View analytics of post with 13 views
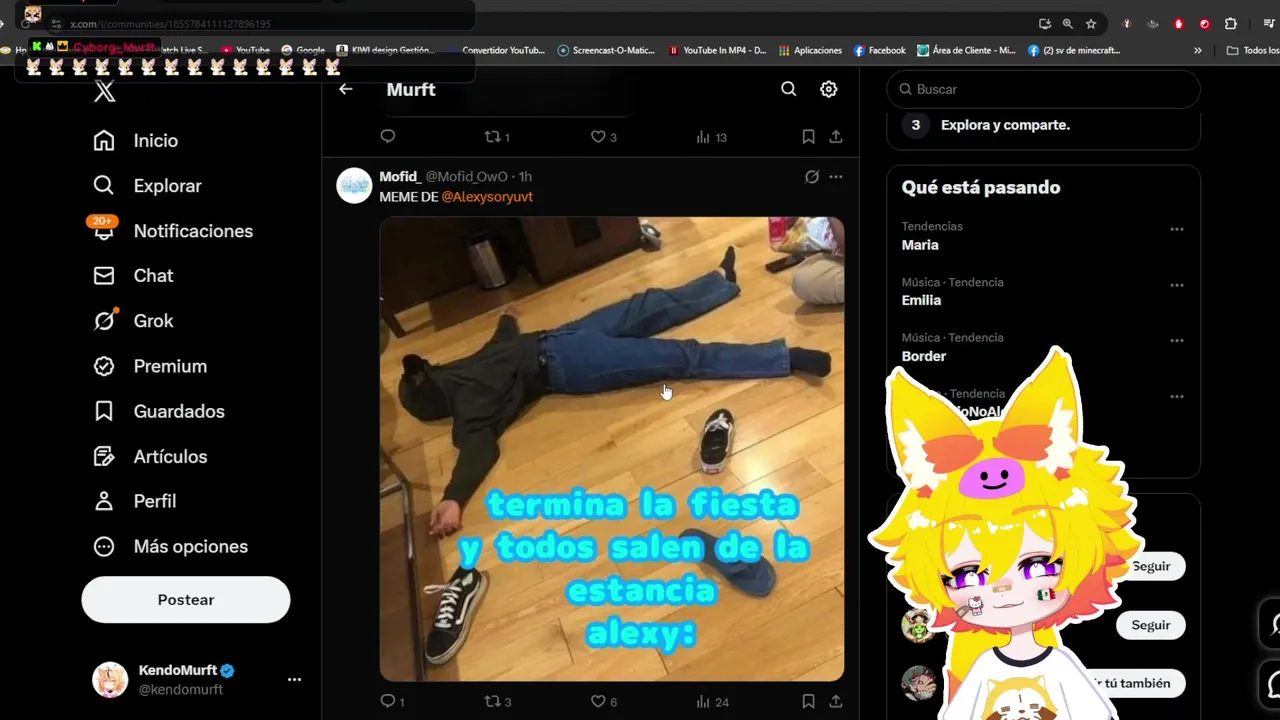The height and width of the screenshot is (720, 1280). point(712,137)
